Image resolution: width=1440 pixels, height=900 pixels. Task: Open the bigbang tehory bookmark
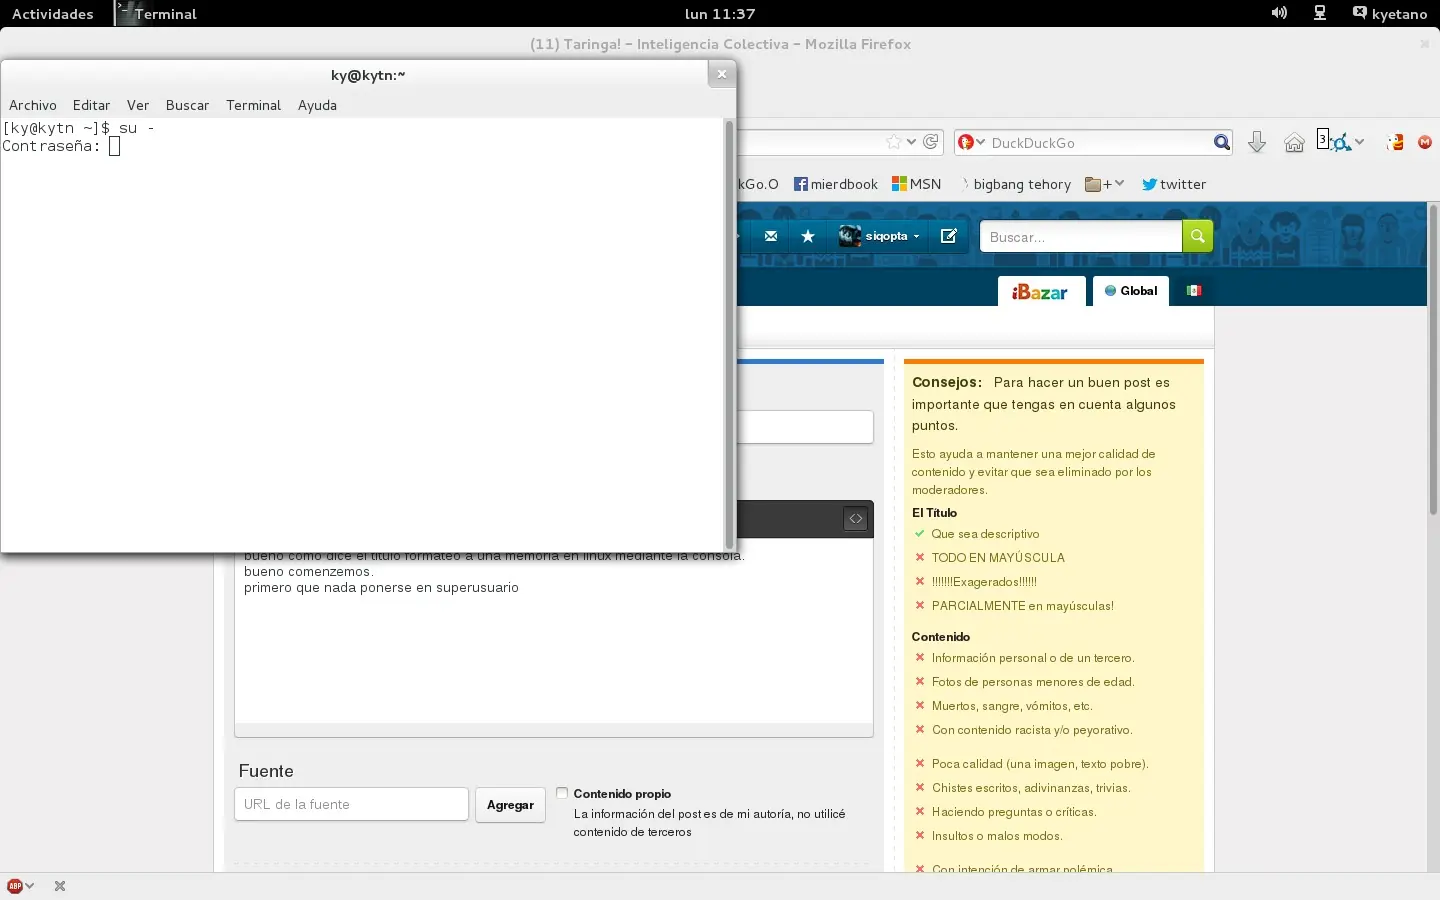pyautogui.click(x=1016, y=184)
